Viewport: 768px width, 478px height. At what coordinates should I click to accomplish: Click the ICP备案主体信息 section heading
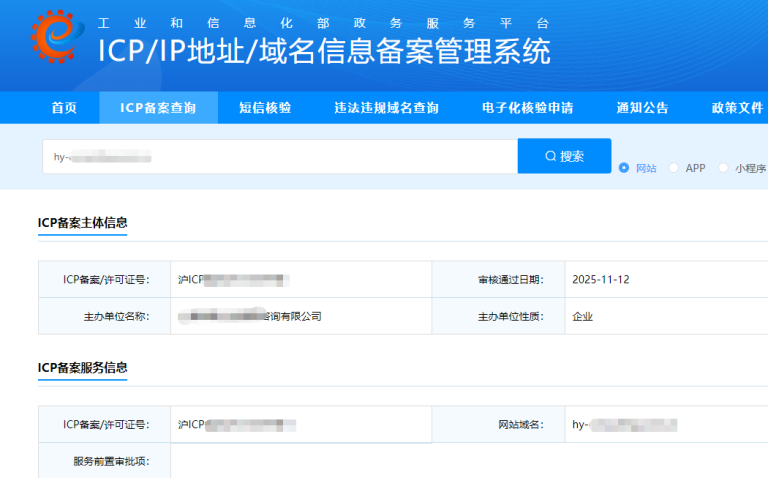click(x=82, y=222)
